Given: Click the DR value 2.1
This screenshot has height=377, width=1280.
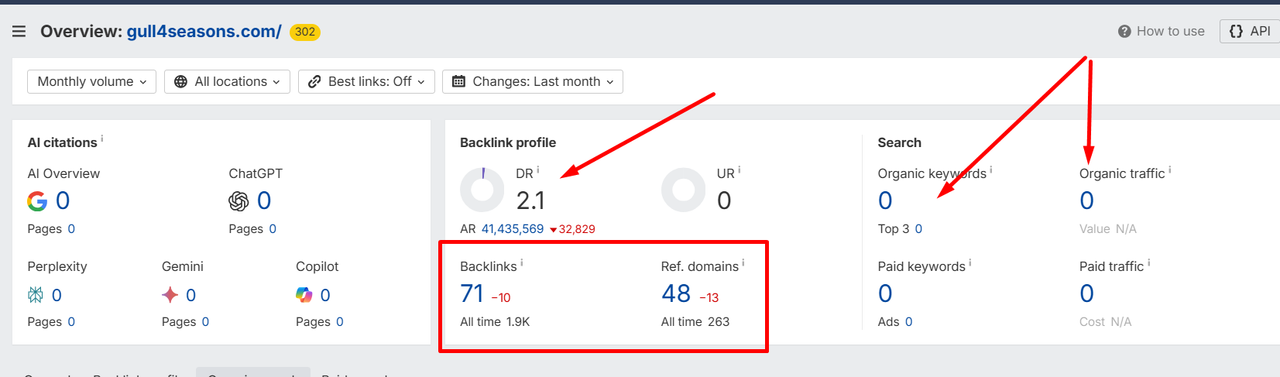Looking at the screenshot, I should click(x=530, y=201).
